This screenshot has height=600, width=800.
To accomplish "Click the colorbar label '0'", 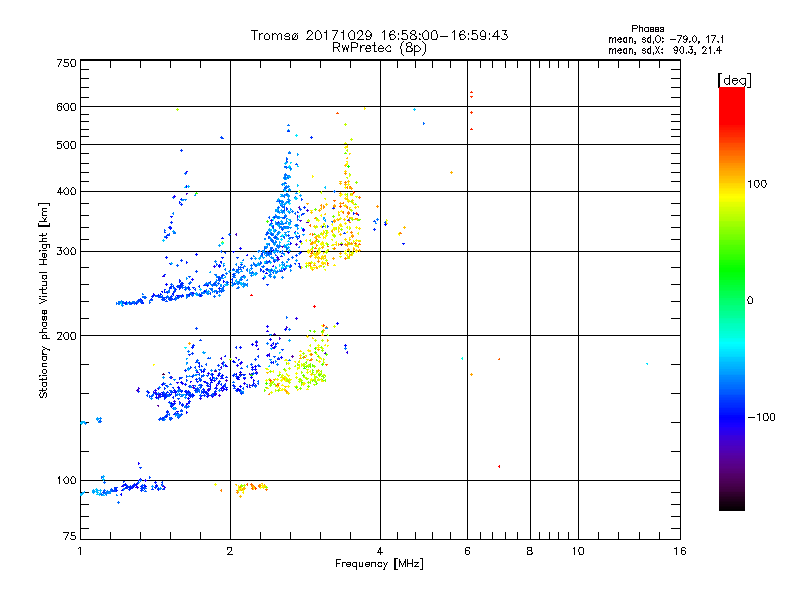I will click(750, 300).
